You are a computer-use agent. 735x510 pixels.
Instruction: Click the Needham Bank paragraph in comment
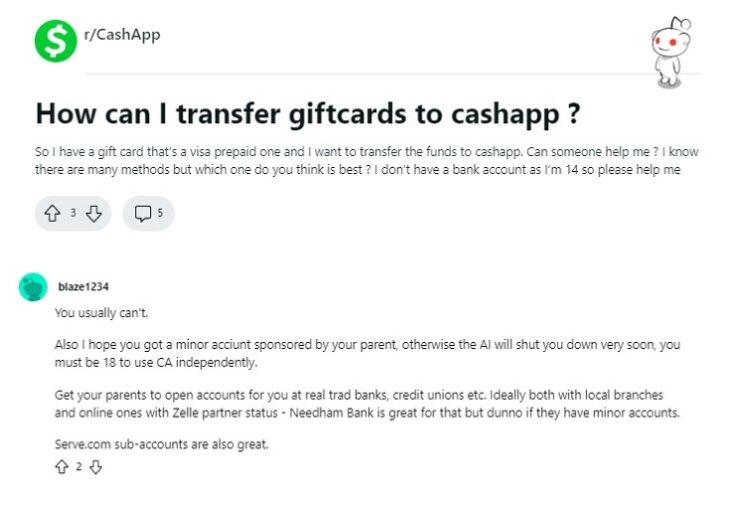click(x=367, y=404)
